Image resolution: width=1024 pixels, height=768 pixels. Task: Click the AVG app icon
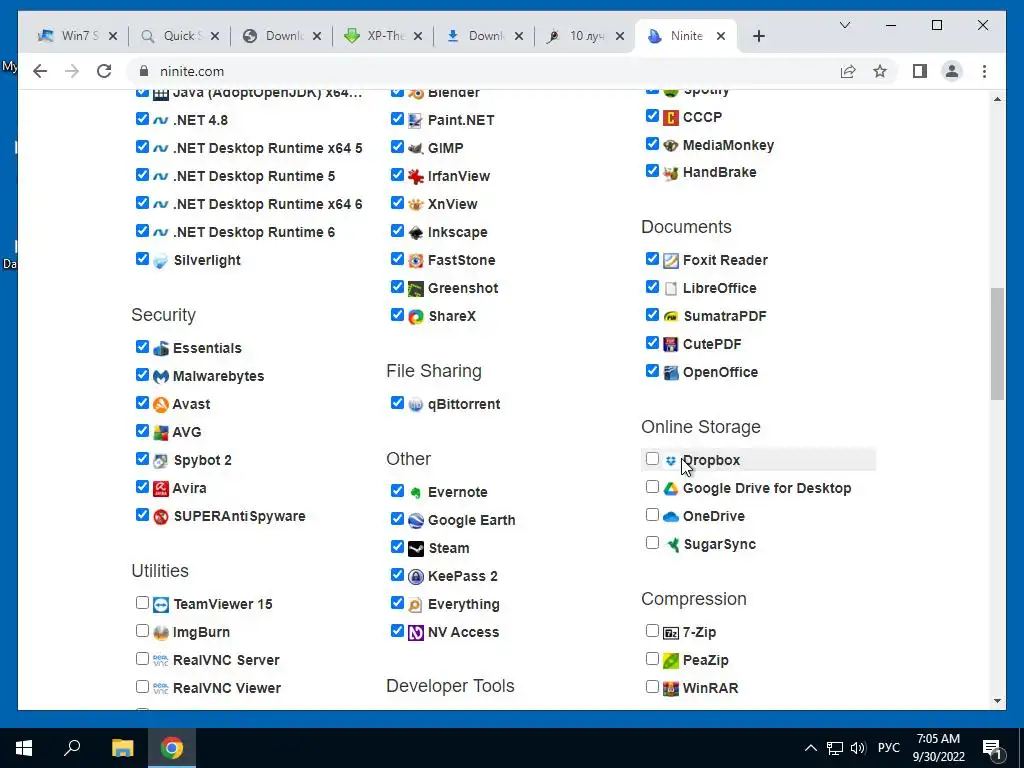(161, 433)
